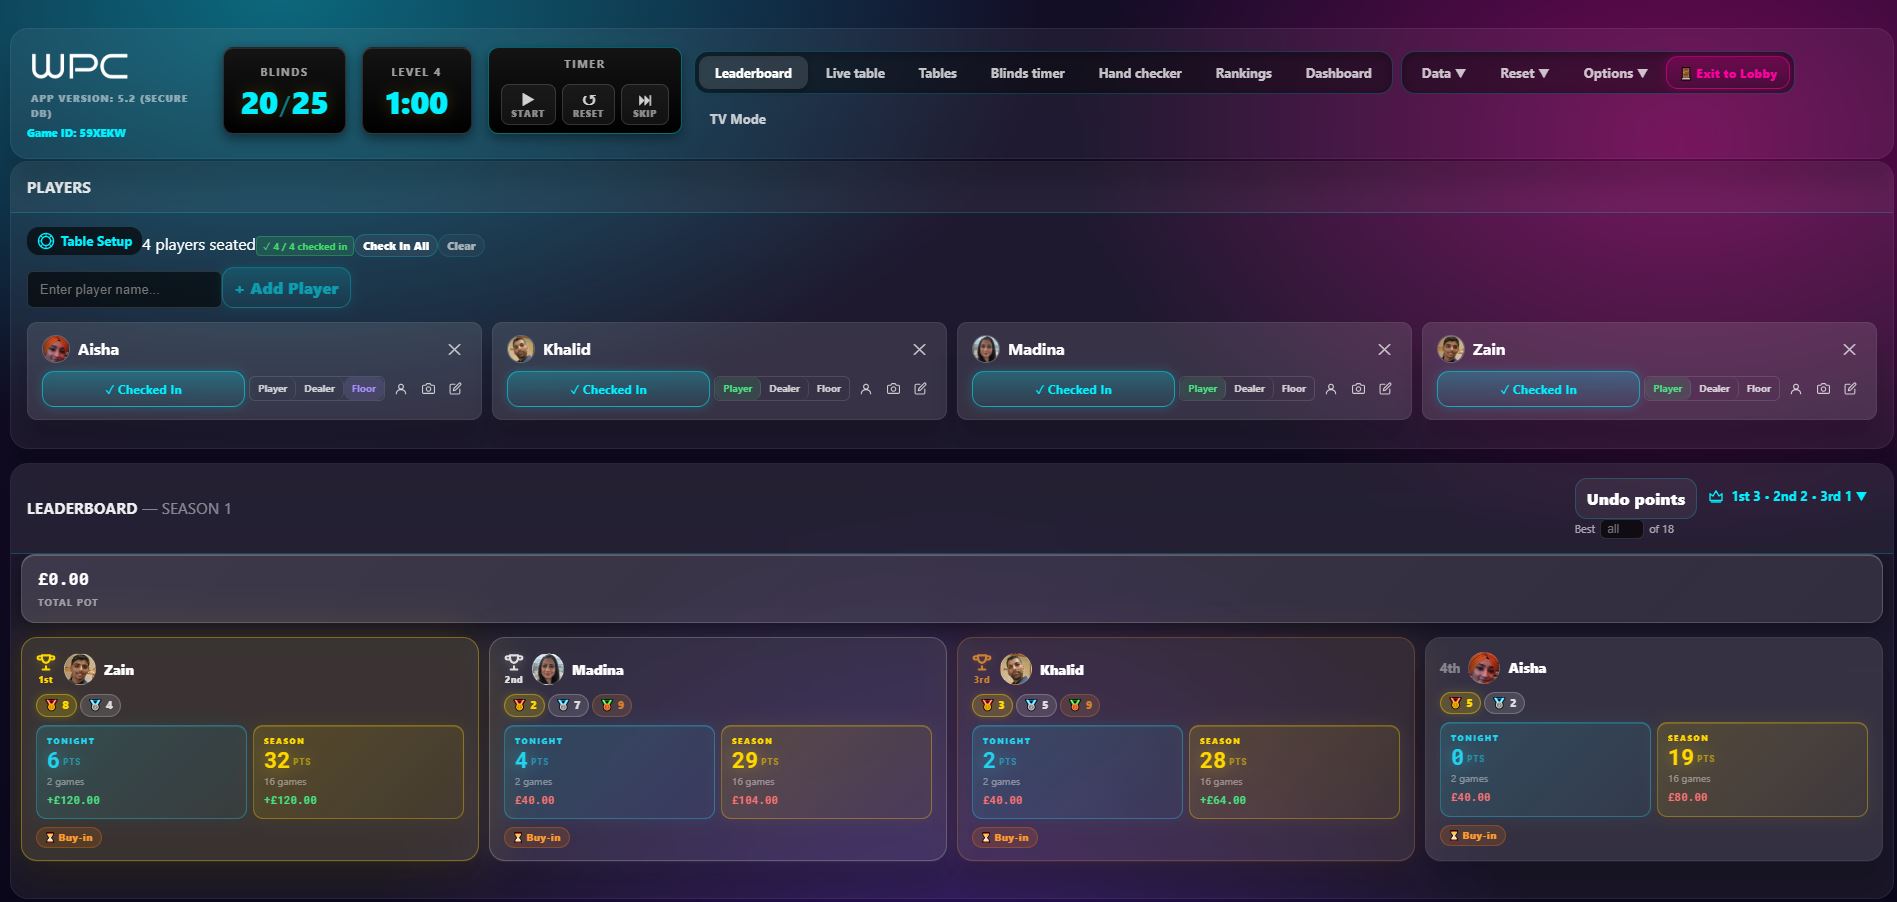Open the Dashboard tab
The image size is (1897, 902).
(x=1338, y=73)
